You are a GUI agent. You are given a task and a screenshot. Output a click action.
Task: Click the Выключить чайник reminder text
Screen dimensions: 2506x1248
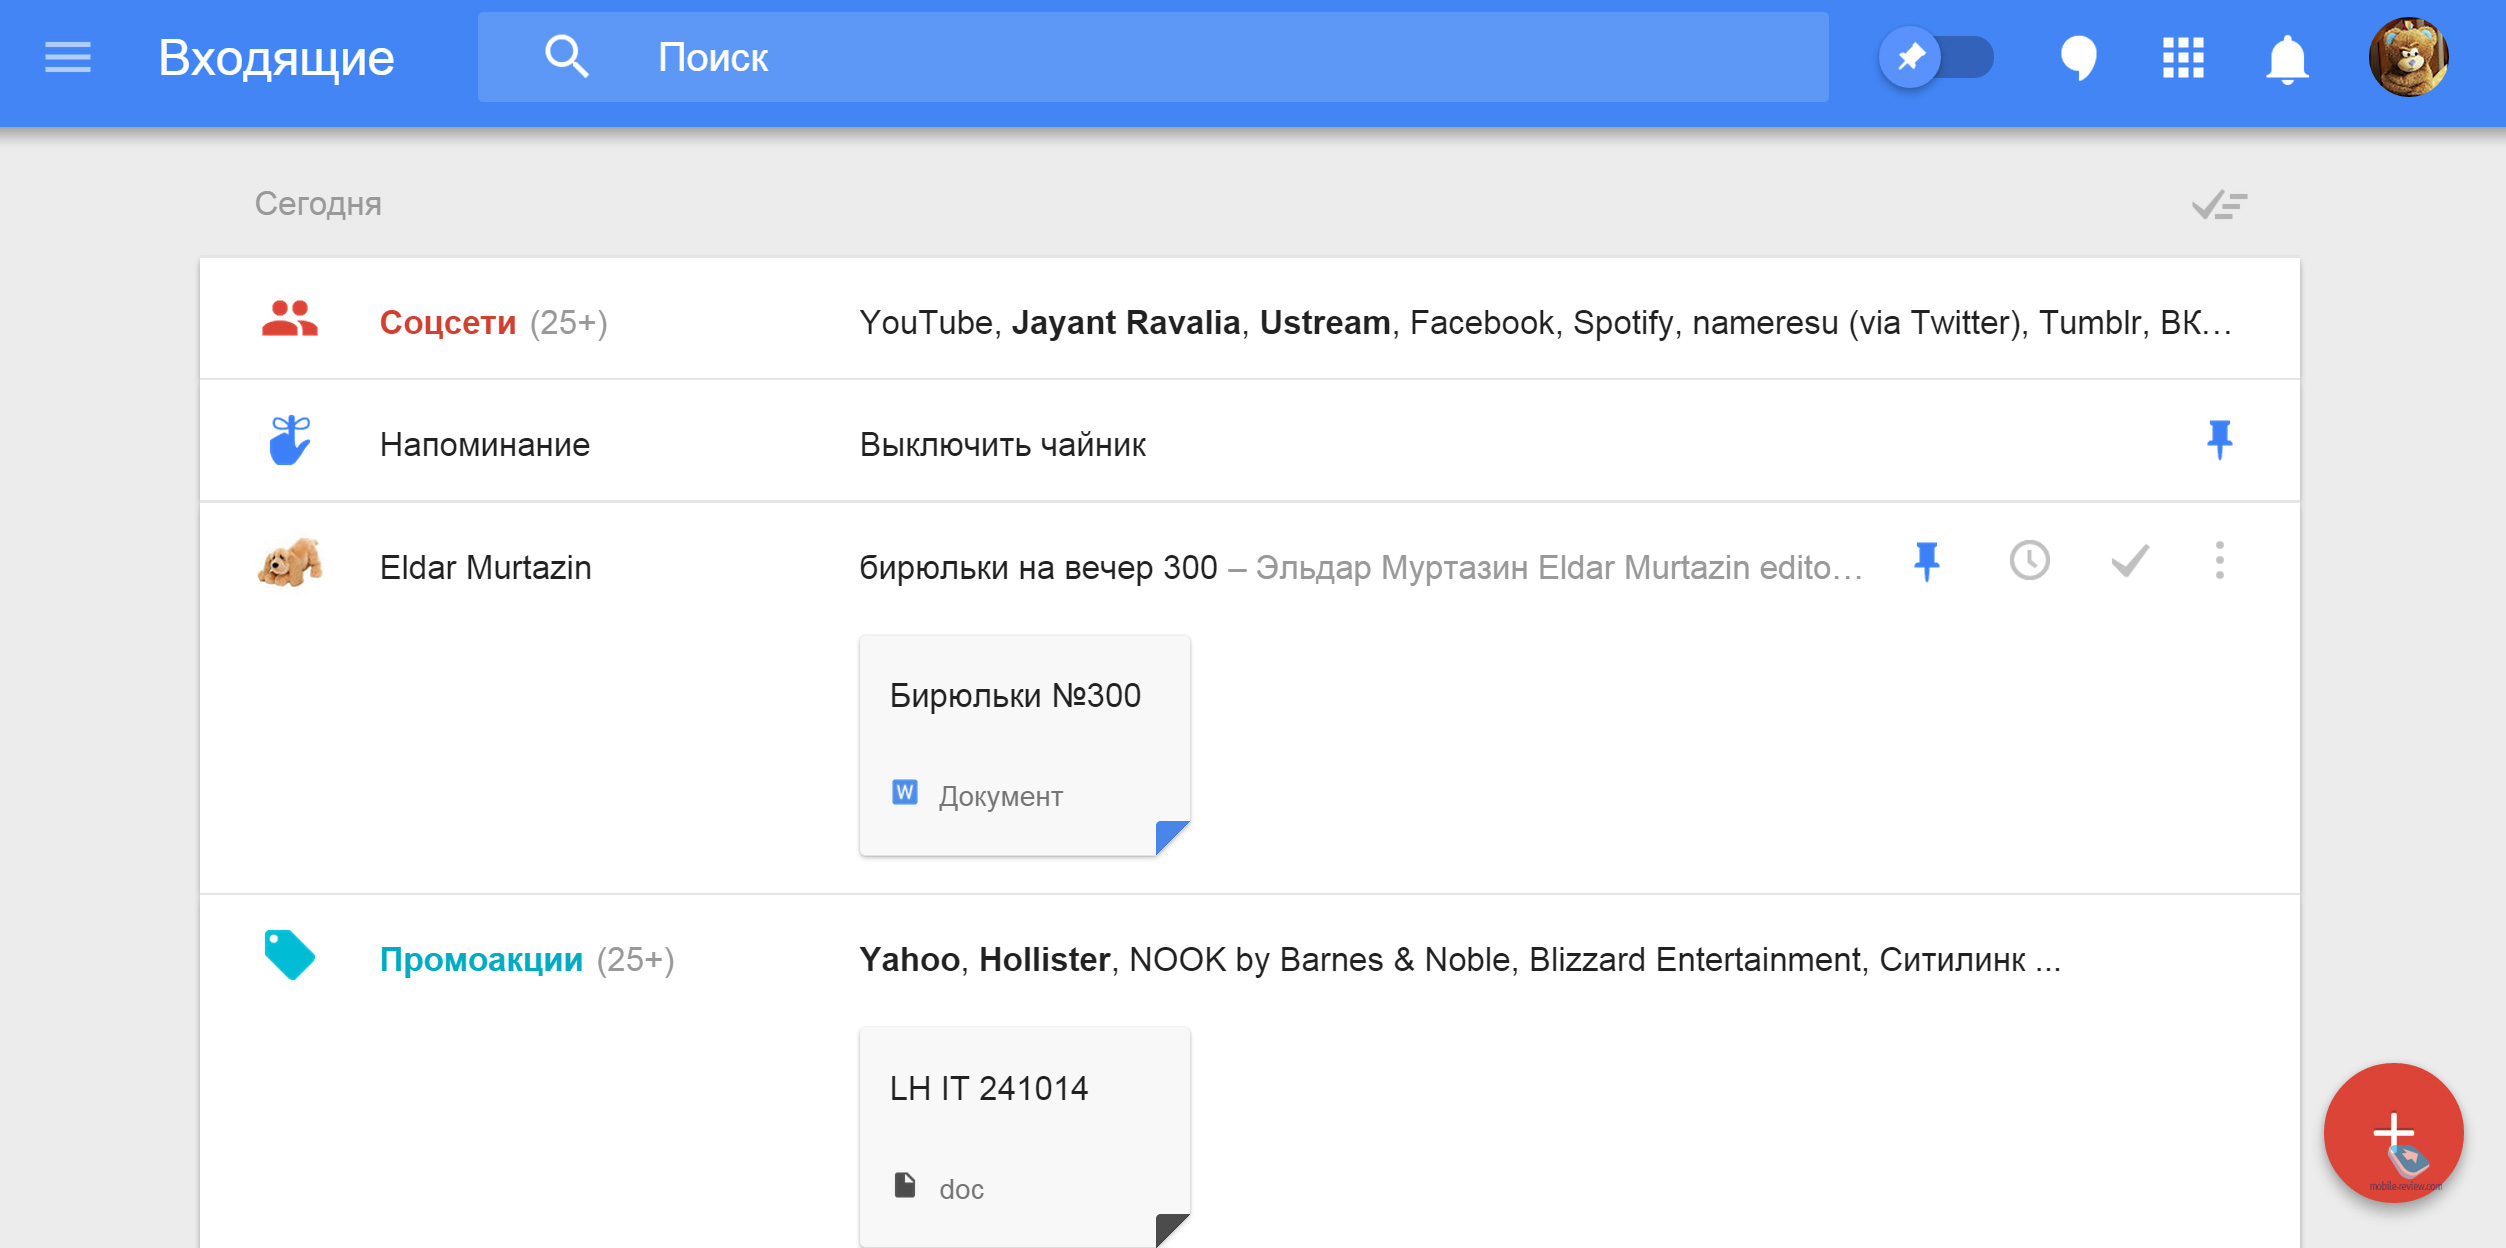coord(1003,445)
